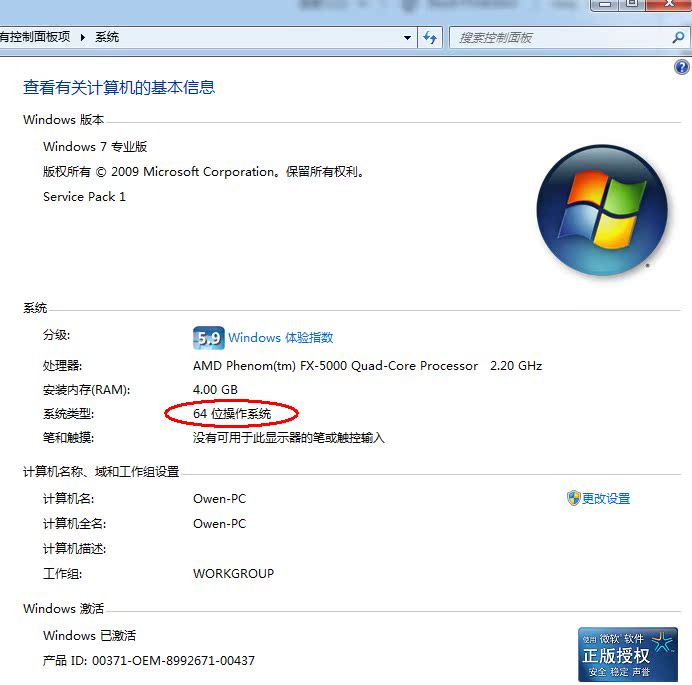The image size is (692, 685).
Task: Expand the breadcrumb arrow before 系统
Action: [x=83, y=38]
